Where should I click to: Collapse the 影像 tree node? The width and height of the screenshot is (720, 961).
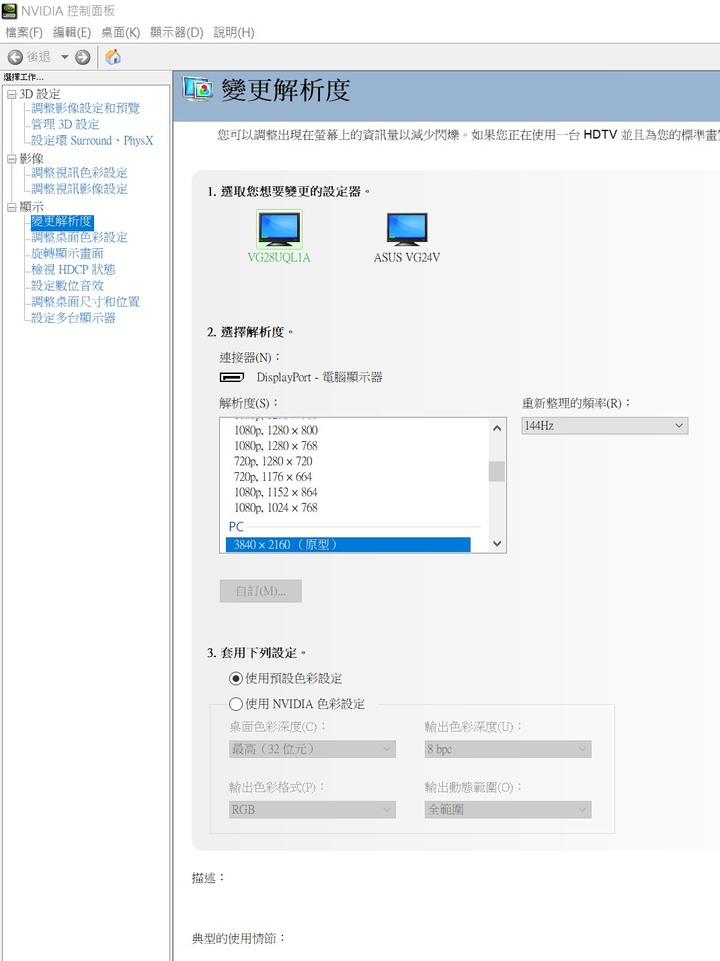[x=11, y=158]
